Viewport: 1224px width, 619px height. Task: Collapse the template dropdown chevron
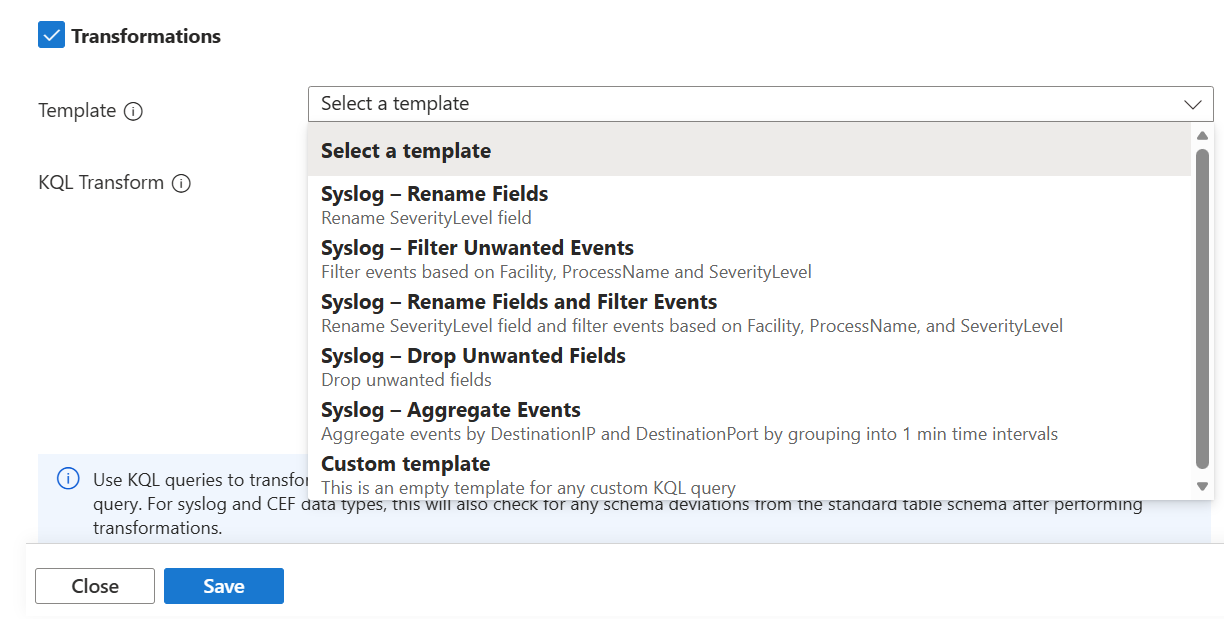[x=1192, y=104]
